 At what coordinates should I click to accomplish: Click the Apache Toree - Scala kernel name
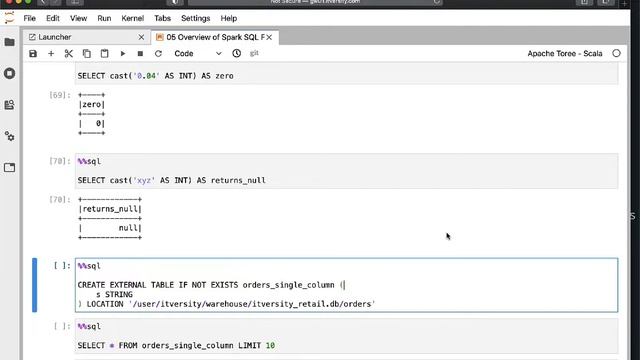565,53
